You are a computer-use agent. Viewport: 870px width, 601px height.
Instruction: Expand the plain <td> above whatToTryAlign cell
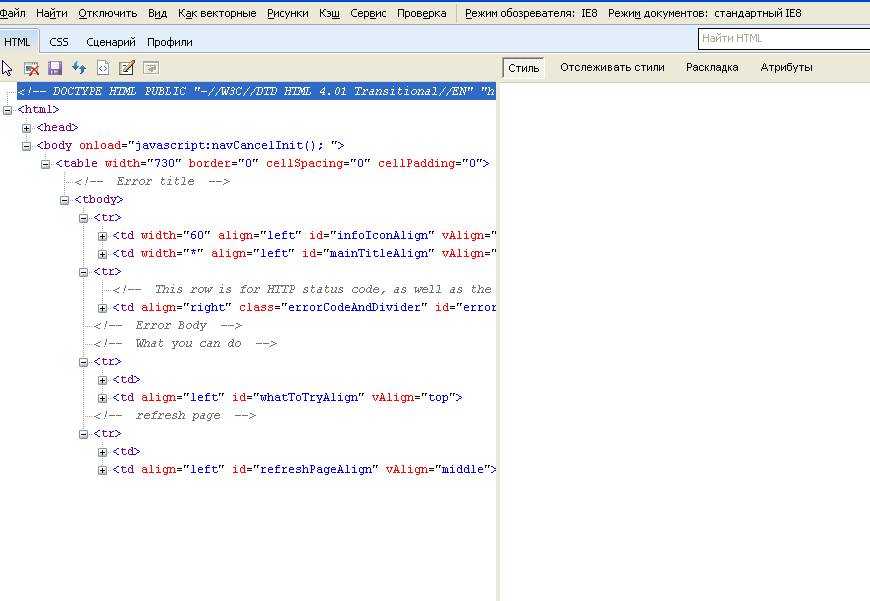pos(103,380)
